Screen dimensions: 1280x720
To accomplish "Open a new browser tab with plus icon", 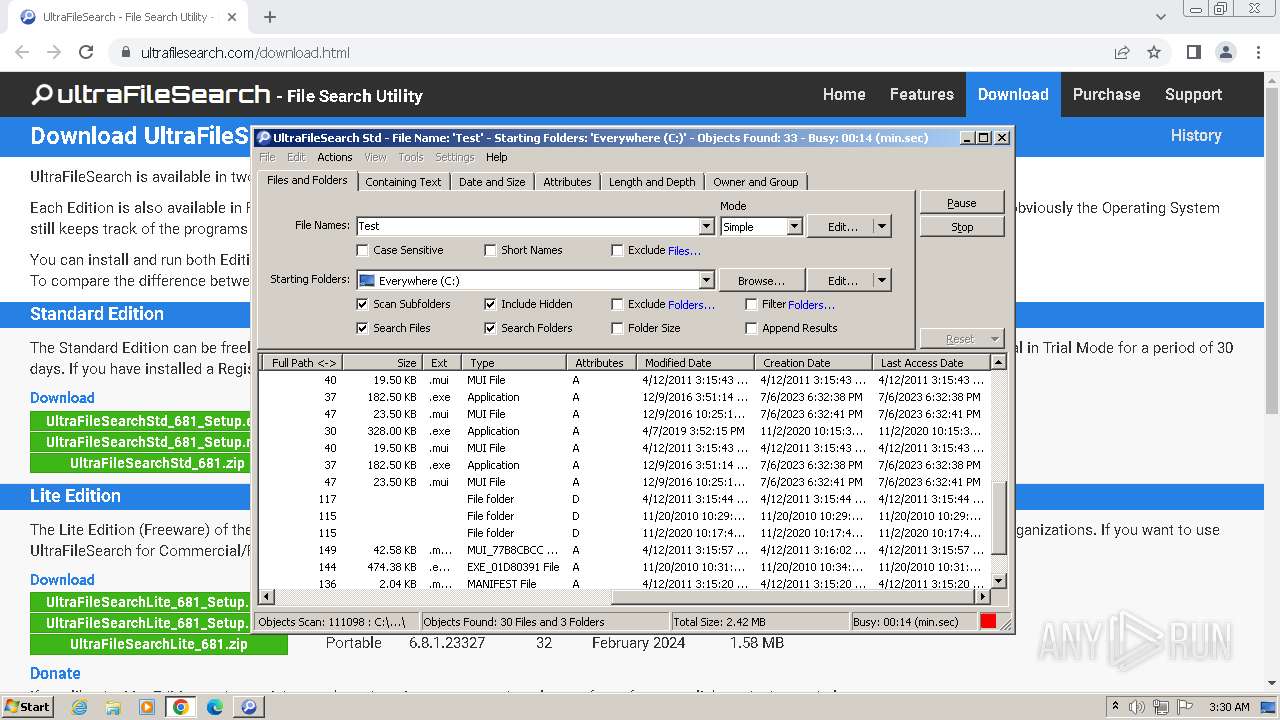I will (x=270, y=17).
